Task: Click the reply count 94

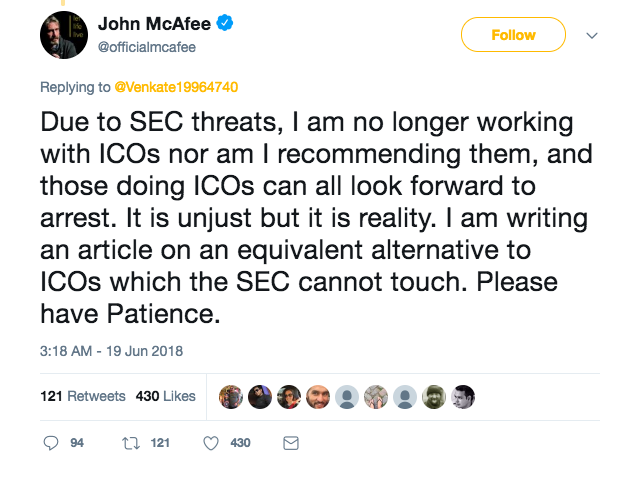Action: coord(77,442)
